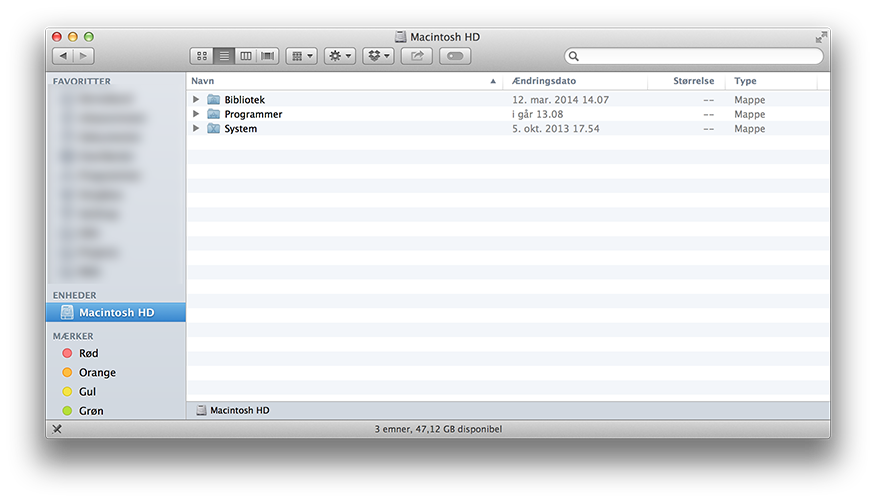Expand the System folder triangle
The height and width of the screenshot is (502, 876).
(196, 128)
